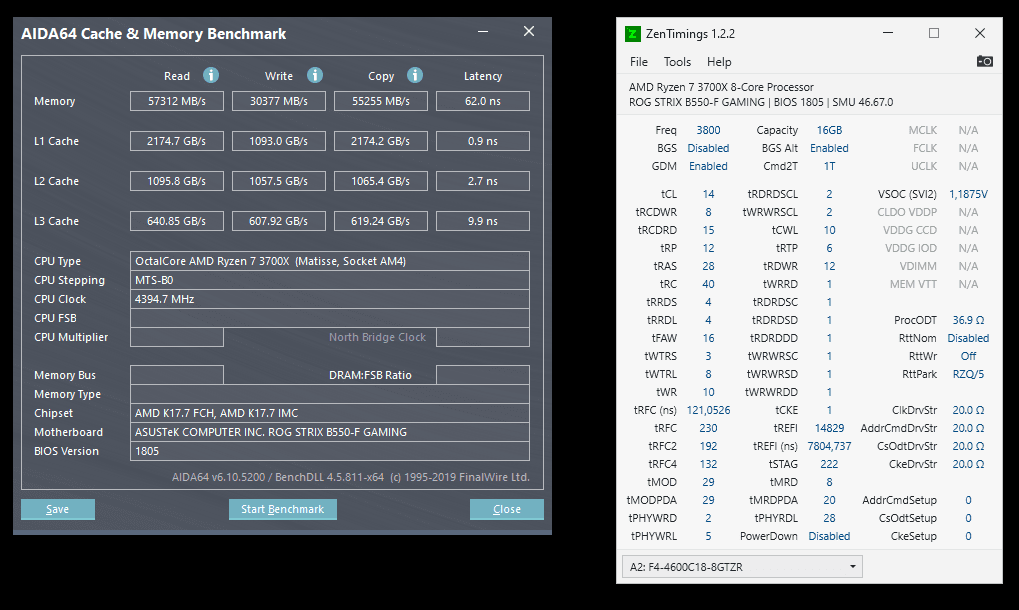Image resolution: width=1019 pixels, height=610 pixels.
Task: Click the Freq value 3800
Action: 708,130
